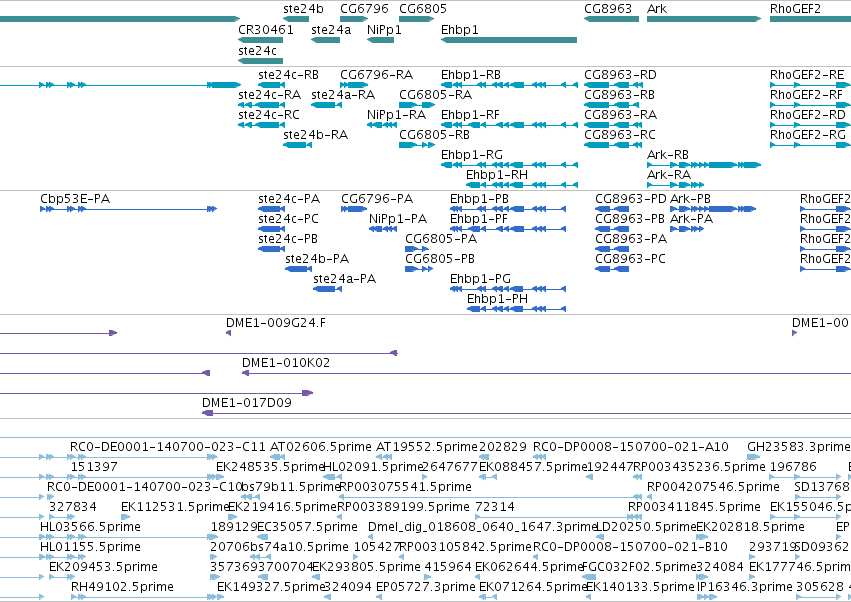Select transcript CG6796-RA
This screenshot has height=602, width=851.
[x=376, y=74]
